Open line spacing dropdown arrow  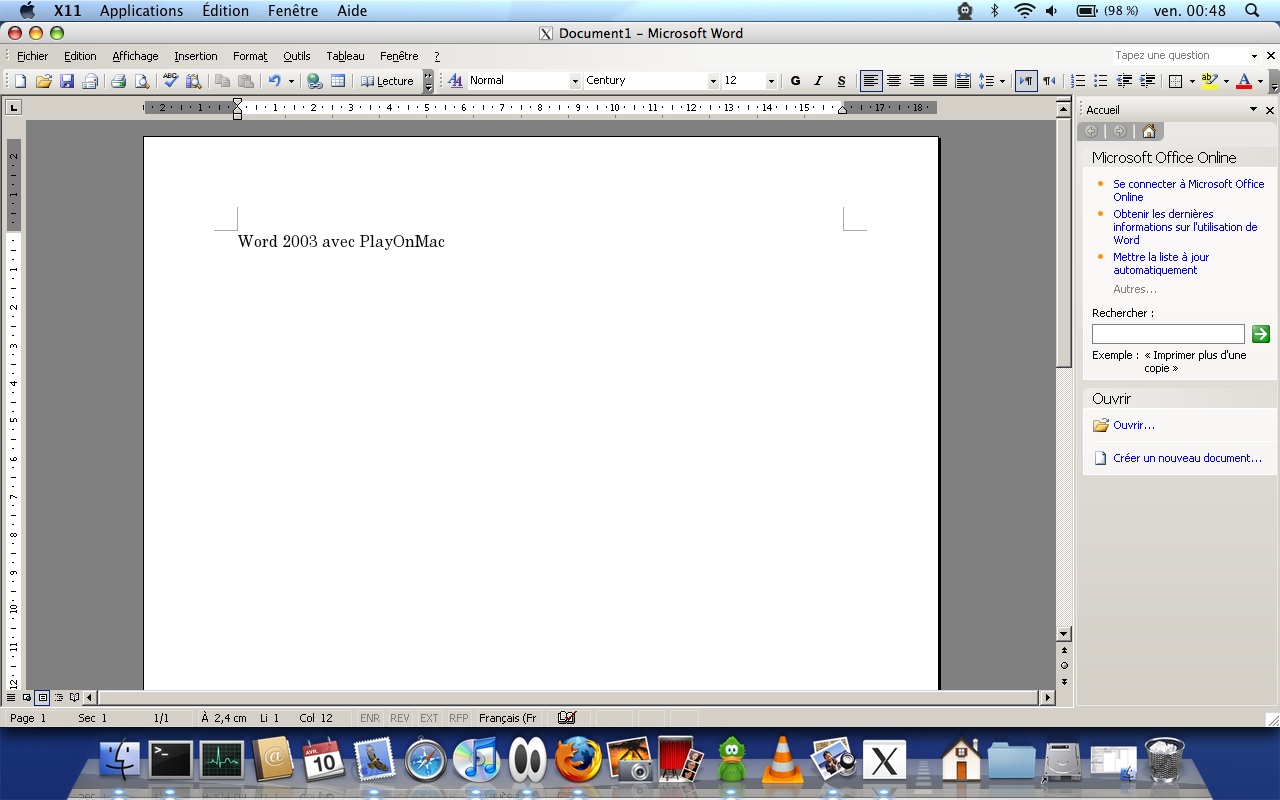click(x=1002, y=81)
